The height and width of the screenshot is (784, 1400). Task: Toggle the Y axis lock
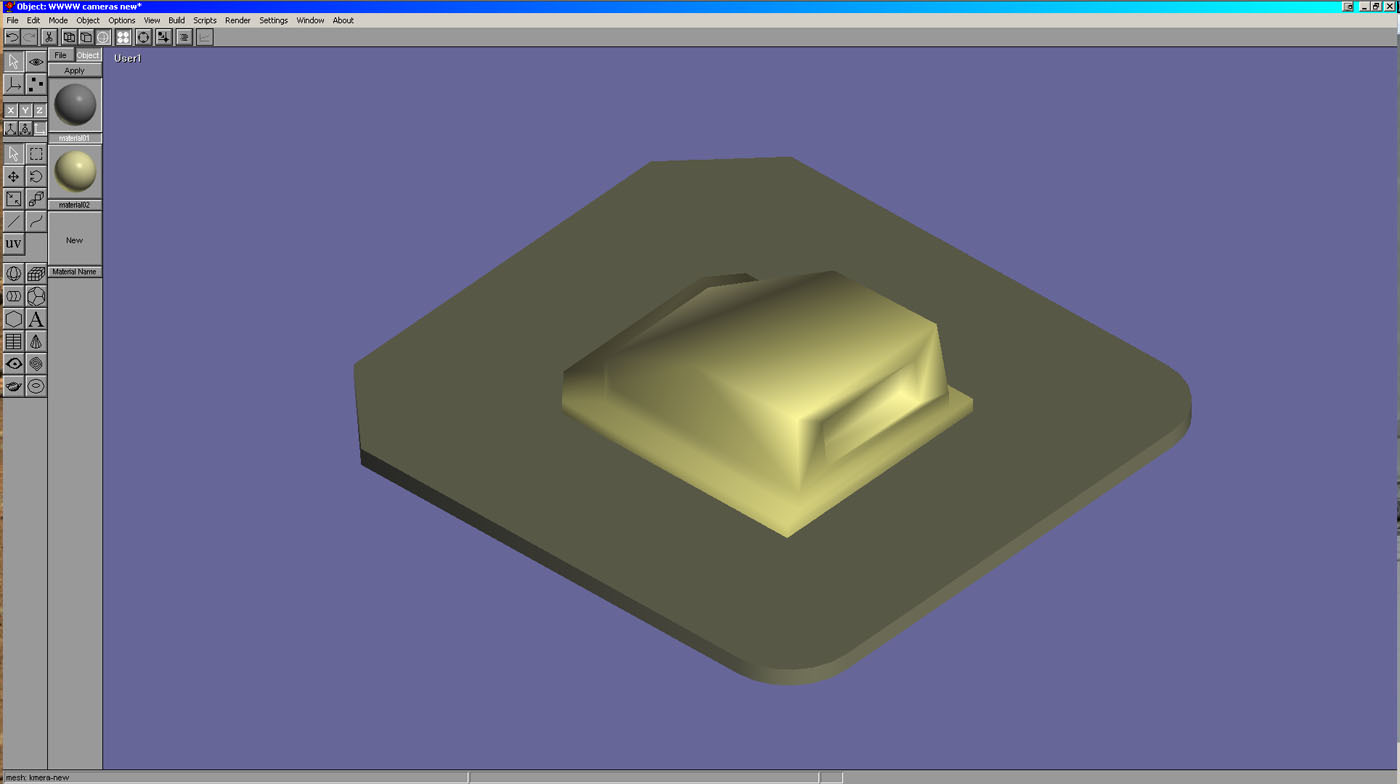(25, 110)
